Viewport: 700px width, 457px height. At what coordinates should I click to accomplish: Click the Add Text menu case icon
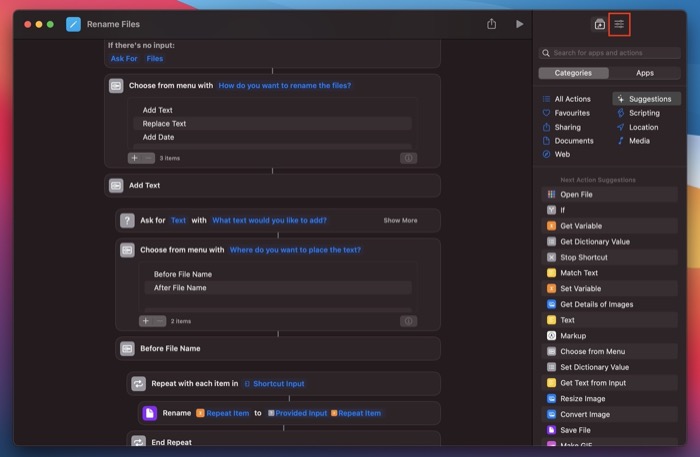(x=116, y=185)
